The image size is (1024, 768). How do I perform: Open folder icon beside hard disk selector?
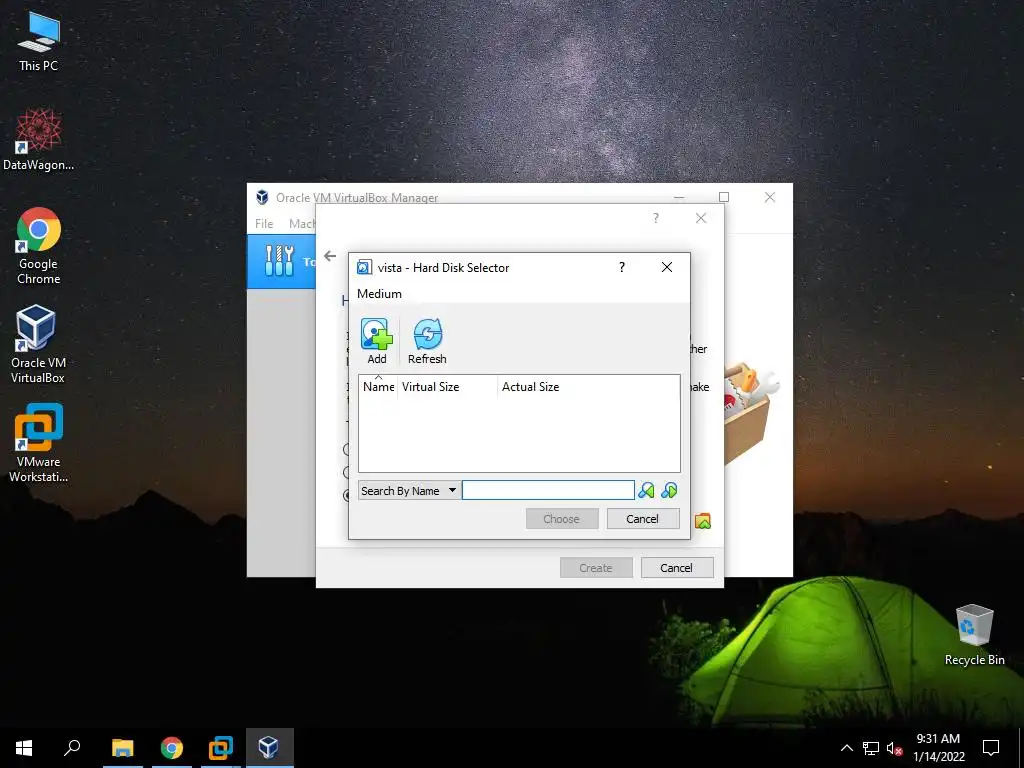pyautogui.click(x=703, y=521)
